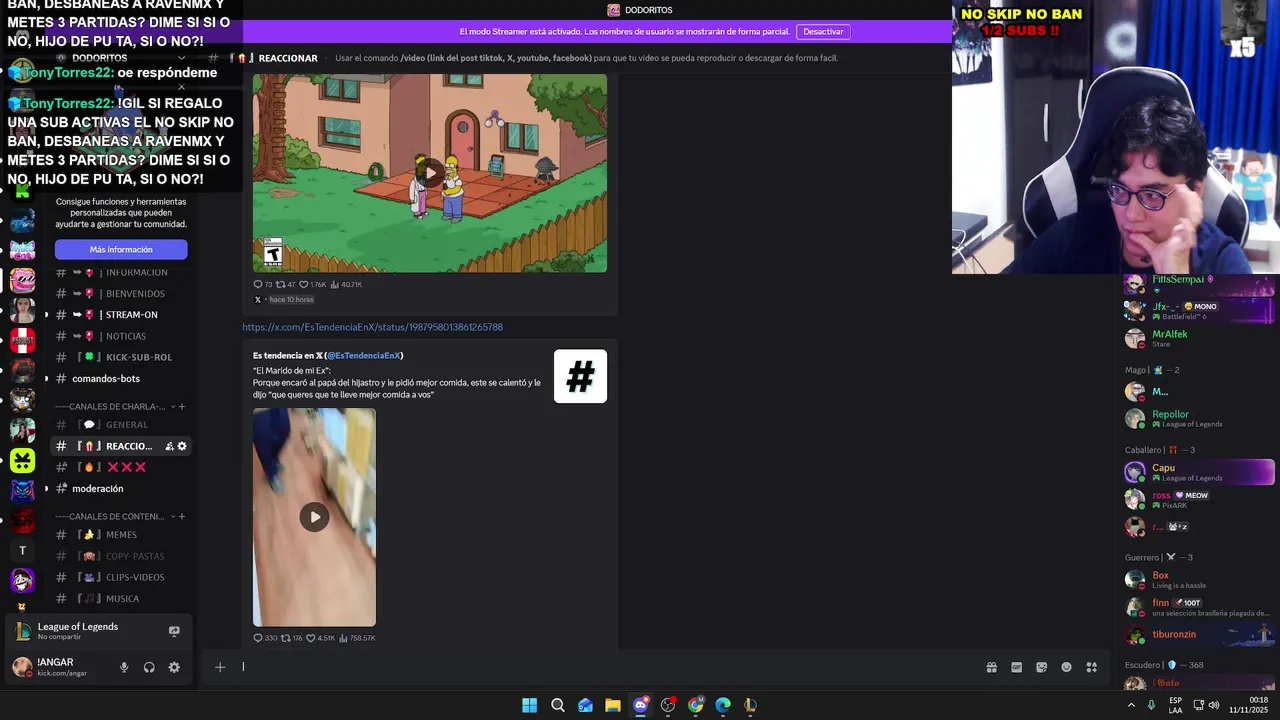
Task: Add a channel to the CANALES DE CHARLA category
Action: (x=182, y=407)
